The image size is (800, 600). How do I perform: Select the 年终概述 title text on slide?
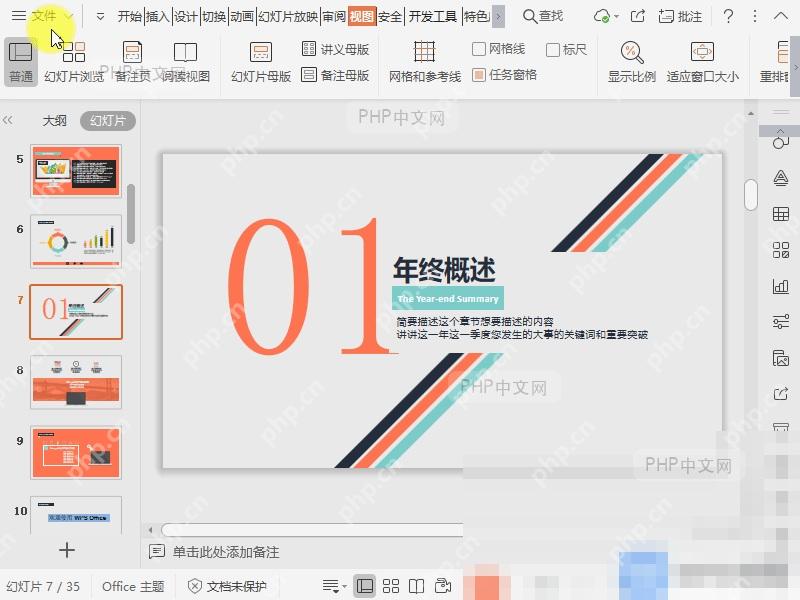[x=444, y=269]
